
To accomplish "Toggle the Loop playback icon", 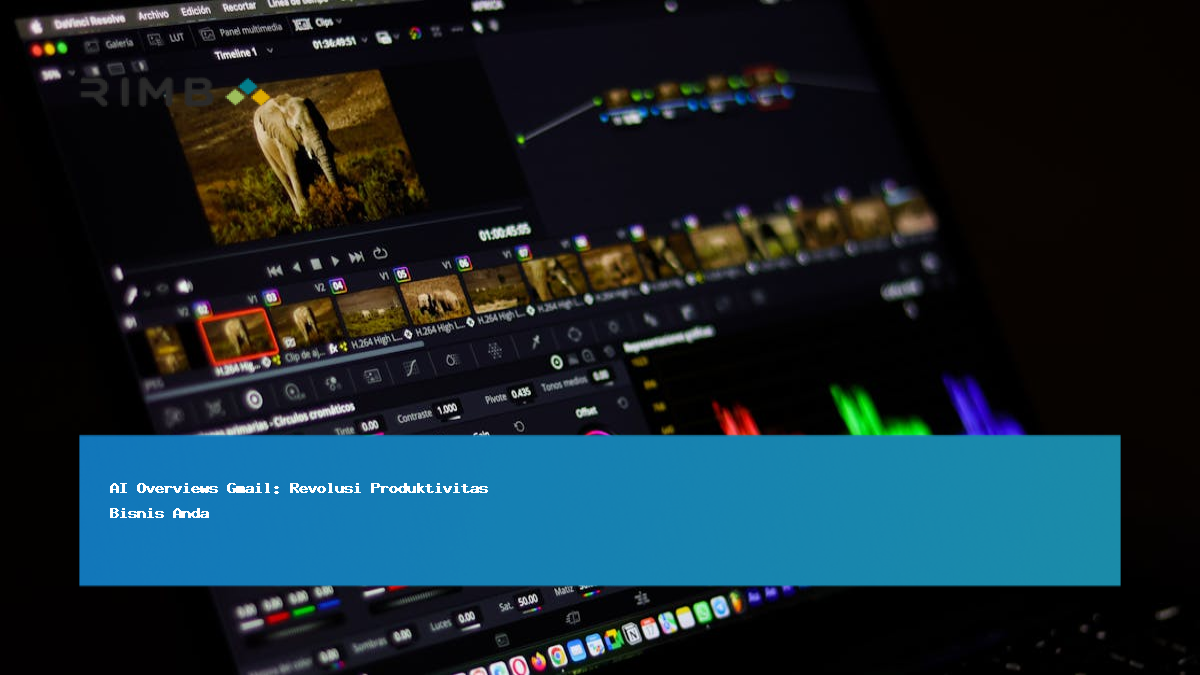I will point(380,254).
